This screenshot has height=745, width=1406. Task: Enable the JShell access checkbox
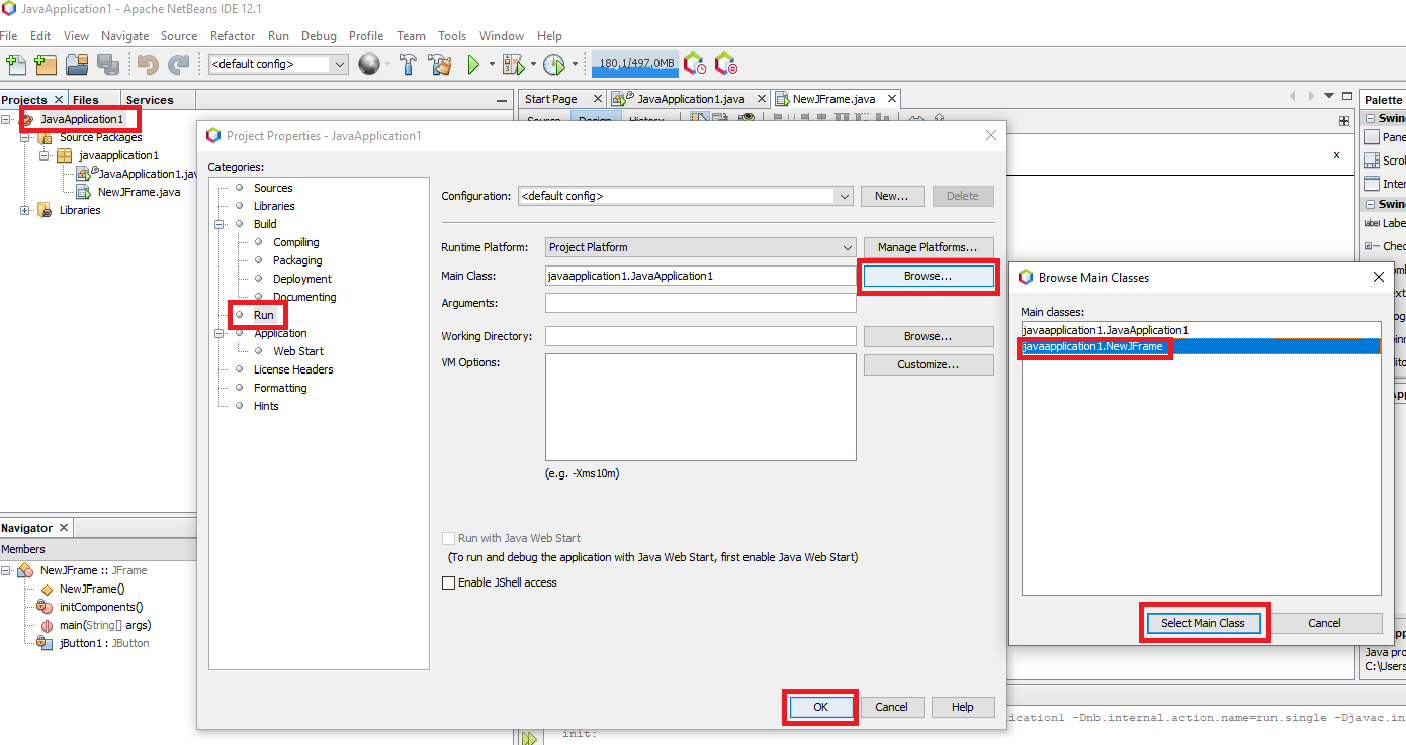[449, 583]
